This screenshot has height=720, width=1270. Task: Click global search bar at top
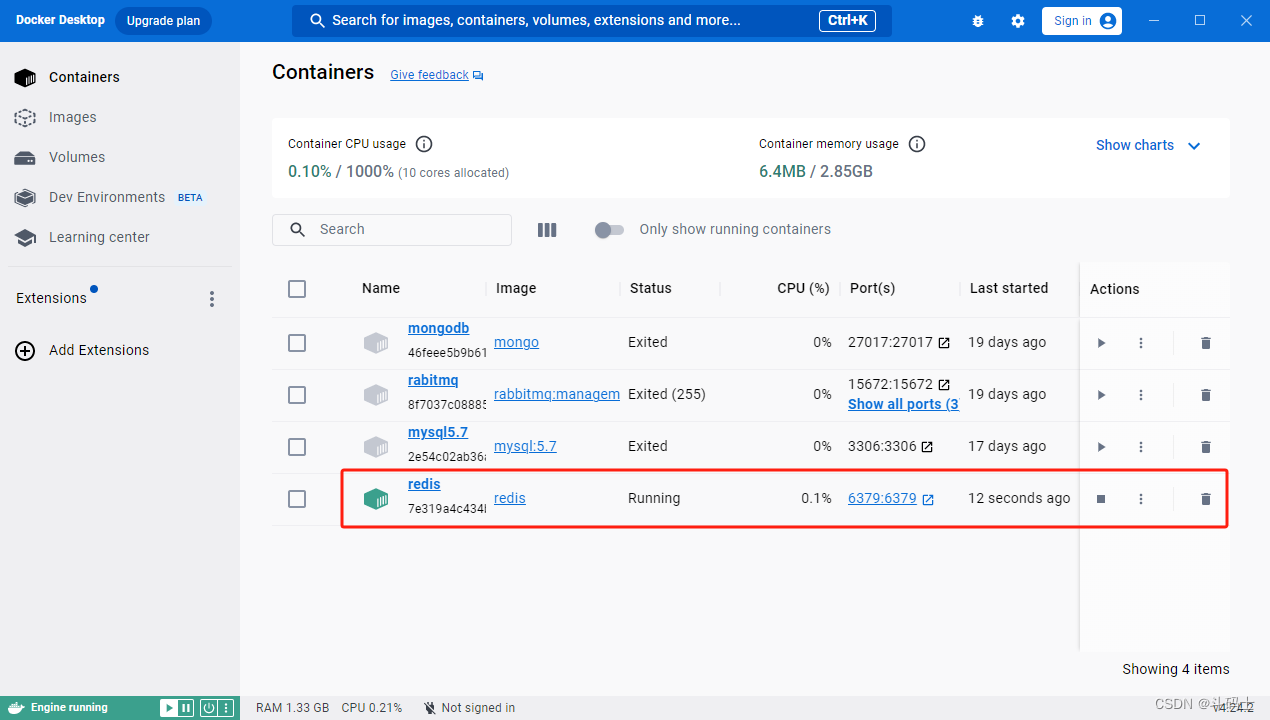tap(592, 21)
